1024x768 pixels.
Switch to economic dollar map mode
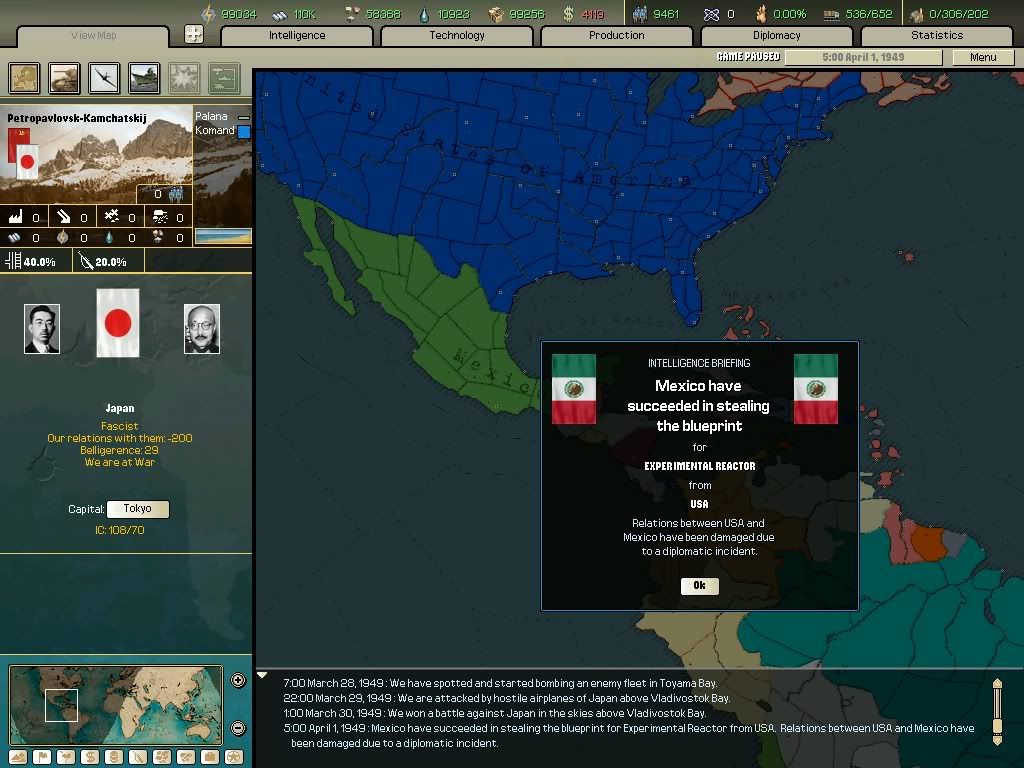click(90, 757)
